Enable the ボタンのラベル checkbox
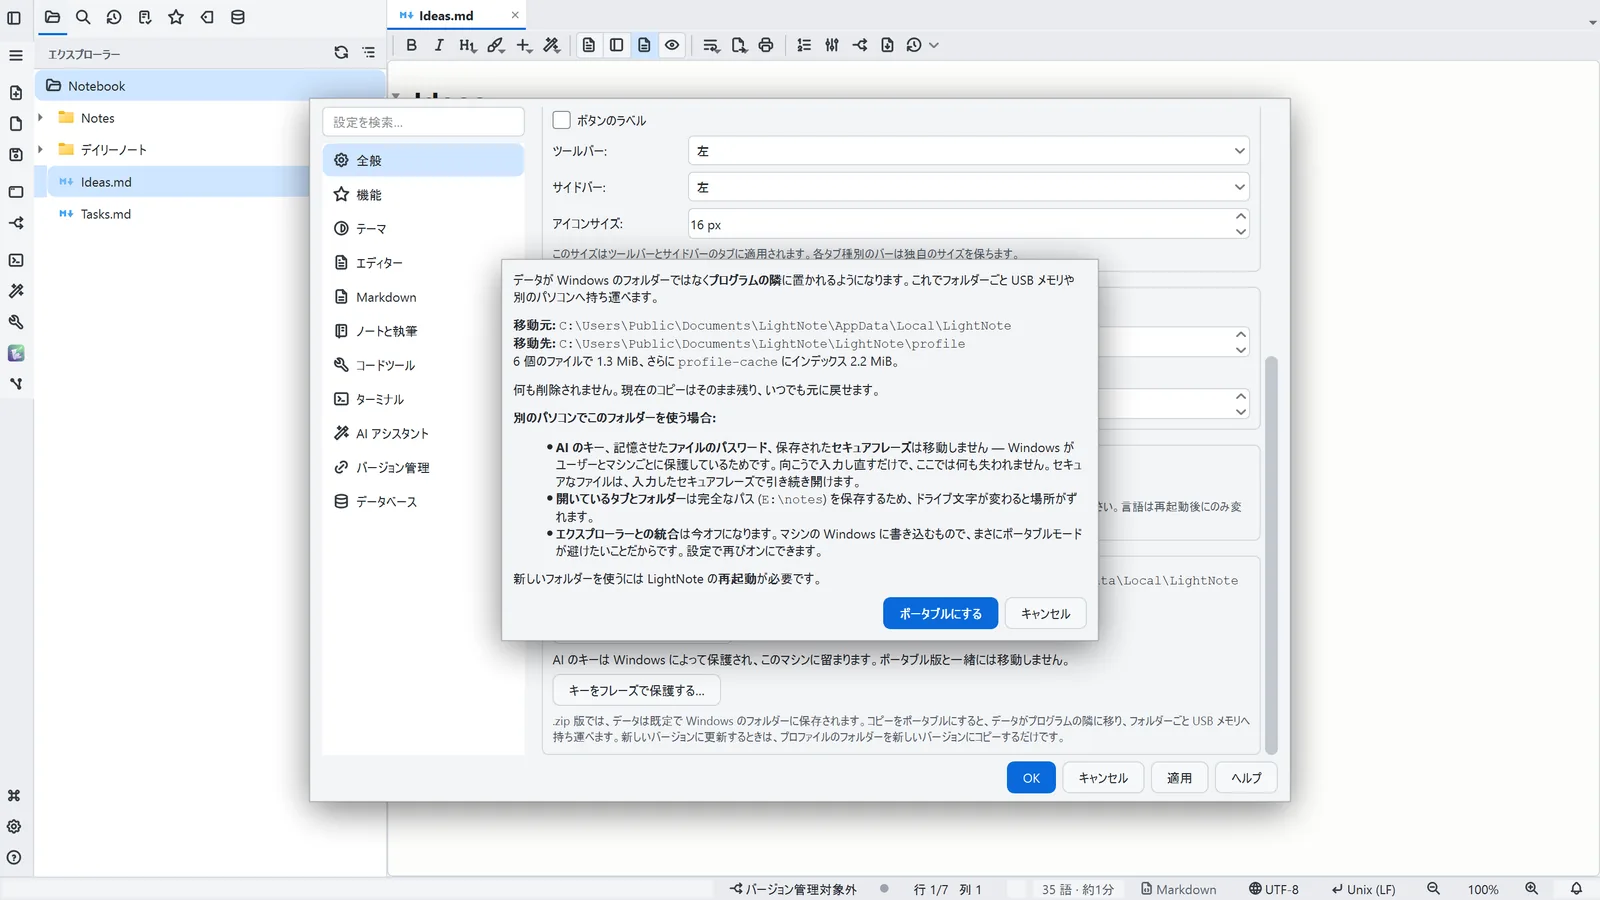The height and width of the screenshot is (900, 1600). click(x=562, y=120)
